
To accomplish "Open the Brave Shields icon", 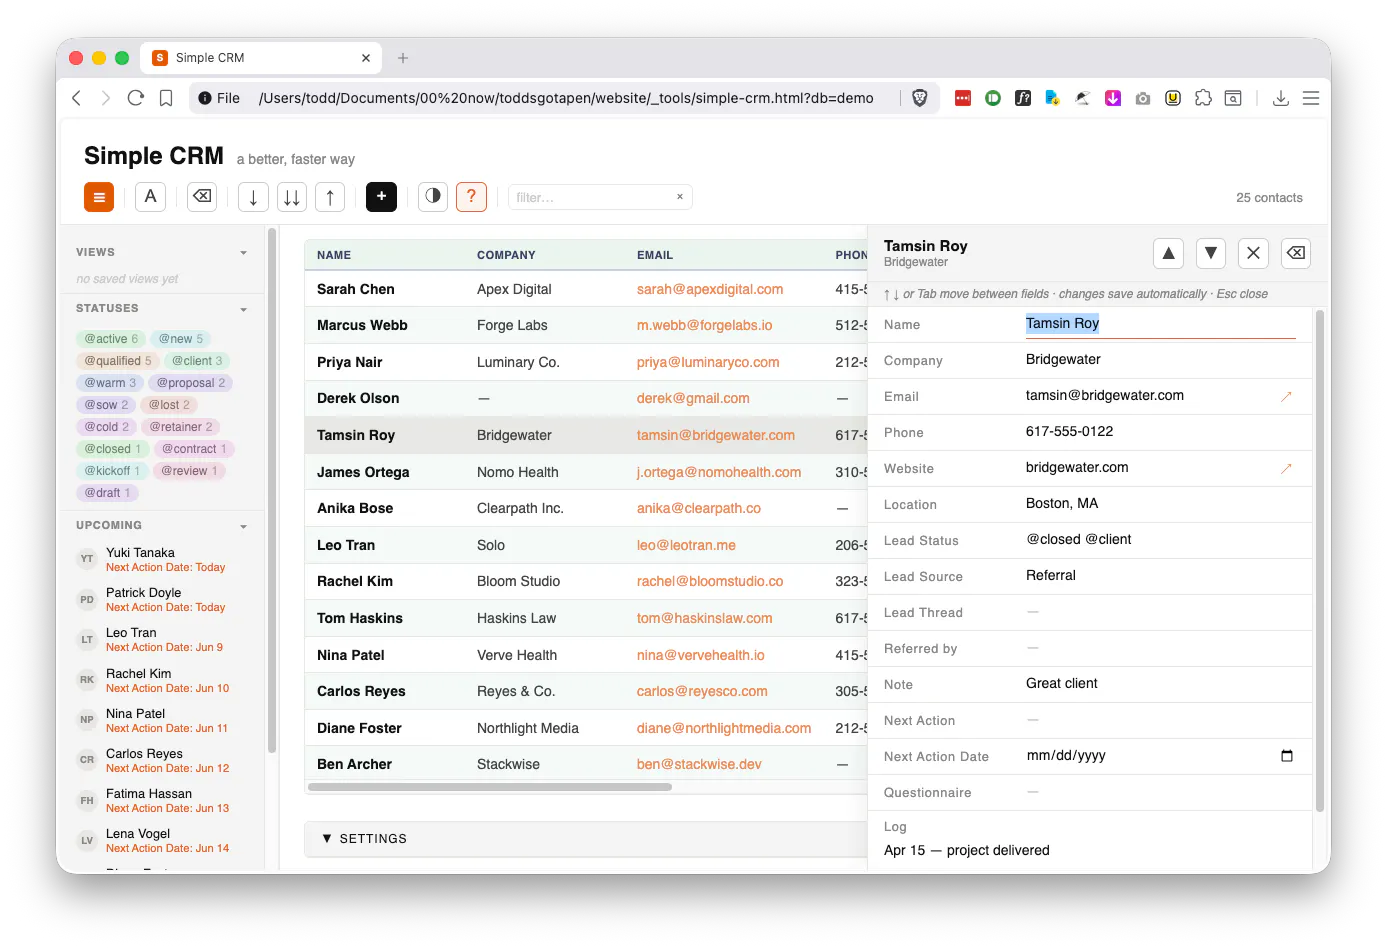I will pyautogui.click(x=920, y=98).
